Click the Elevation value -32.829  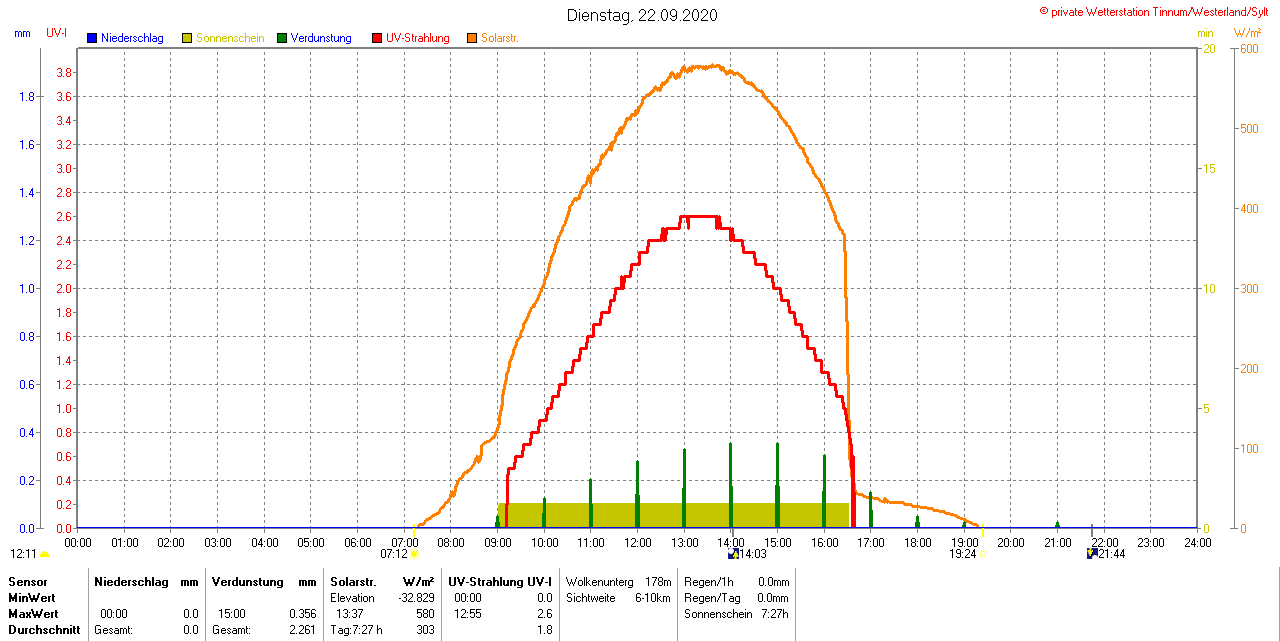(x=417, y=597)
